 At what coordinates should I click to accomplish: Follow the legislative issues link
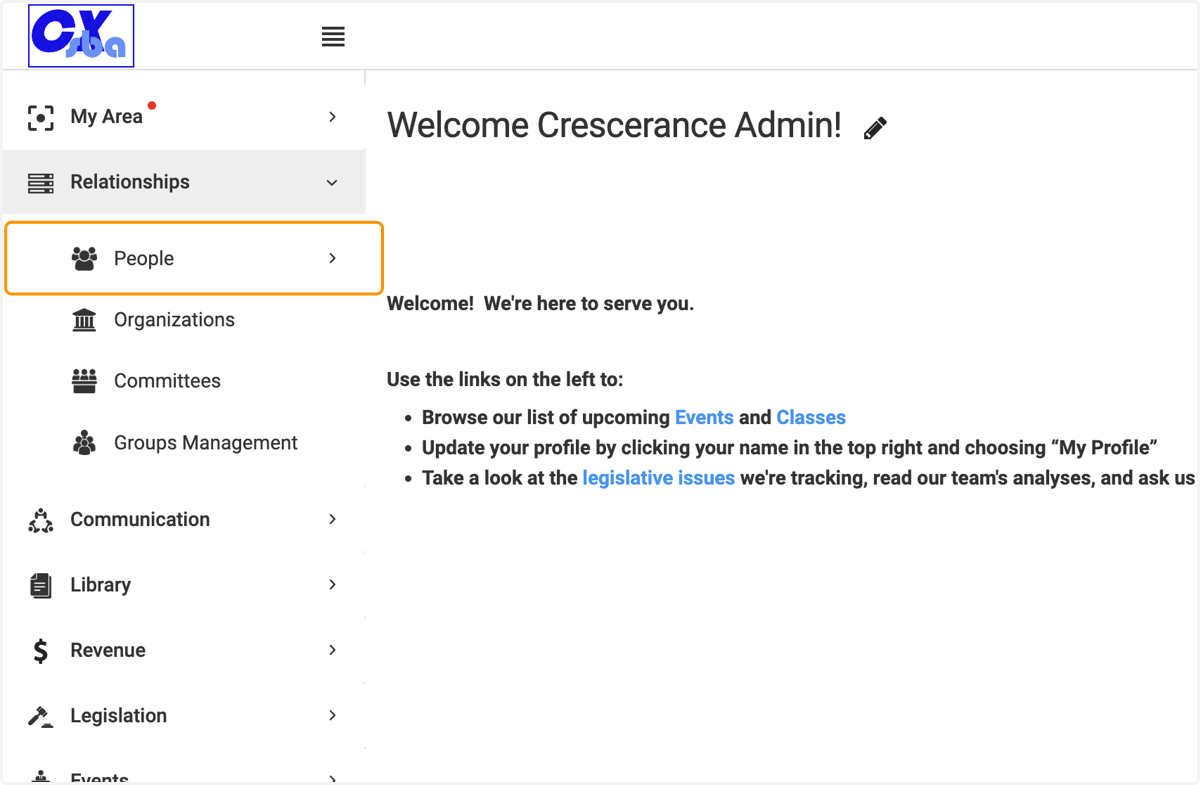[658, 478]
